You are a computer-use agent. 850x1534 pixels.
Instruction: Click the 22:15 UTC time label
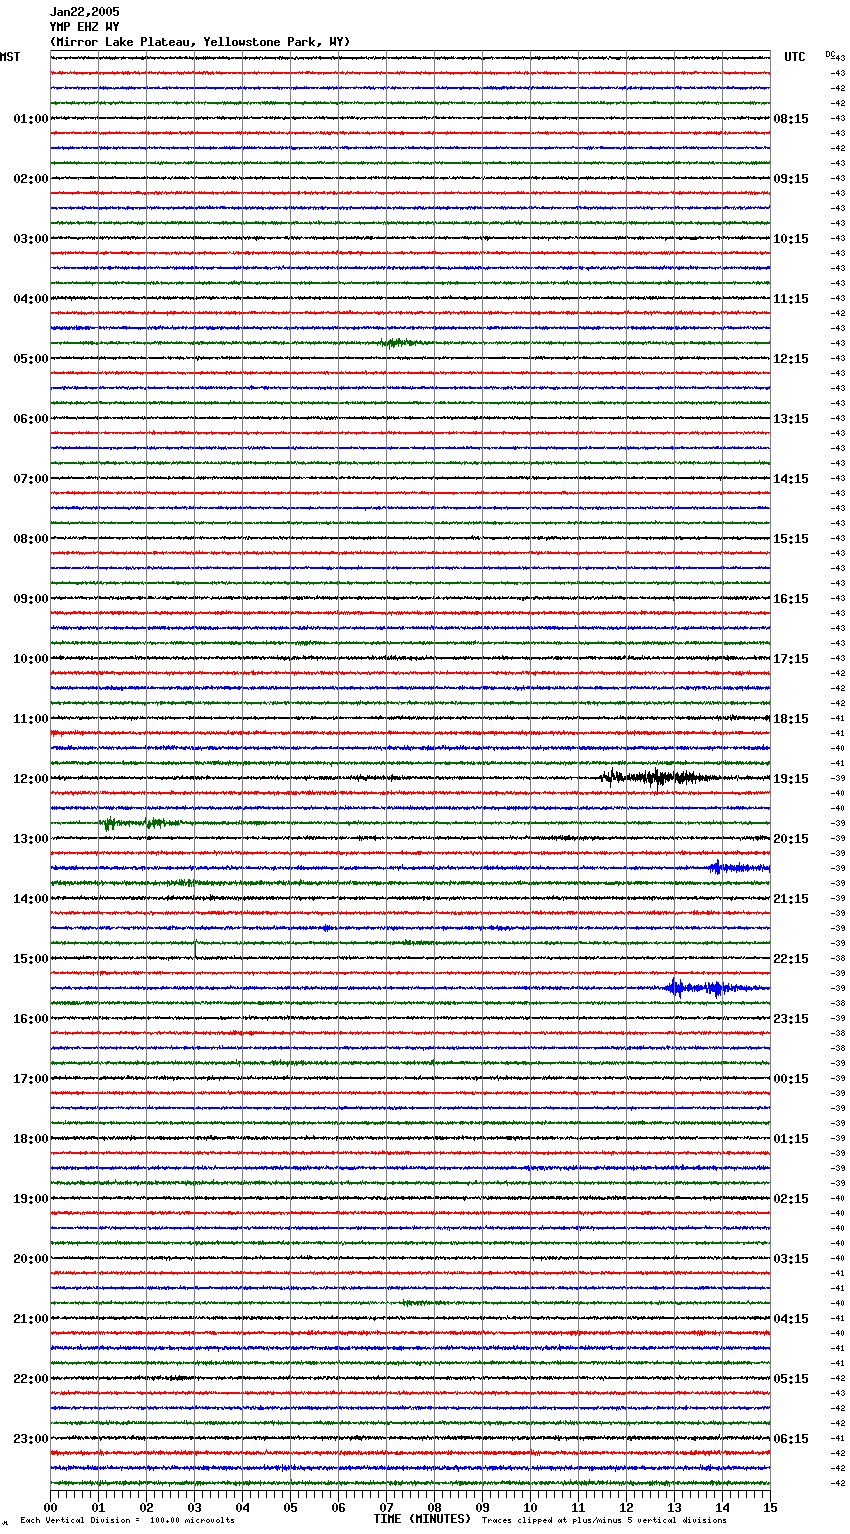tap(791, 959)
